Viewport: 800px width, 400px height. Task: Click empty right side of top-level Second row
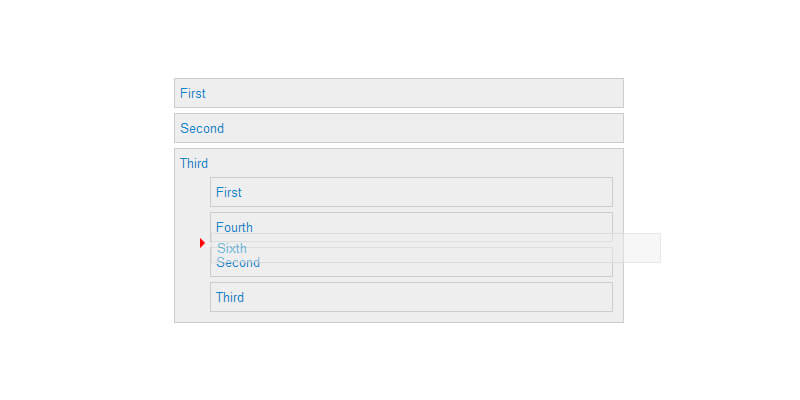pos(560,128)
